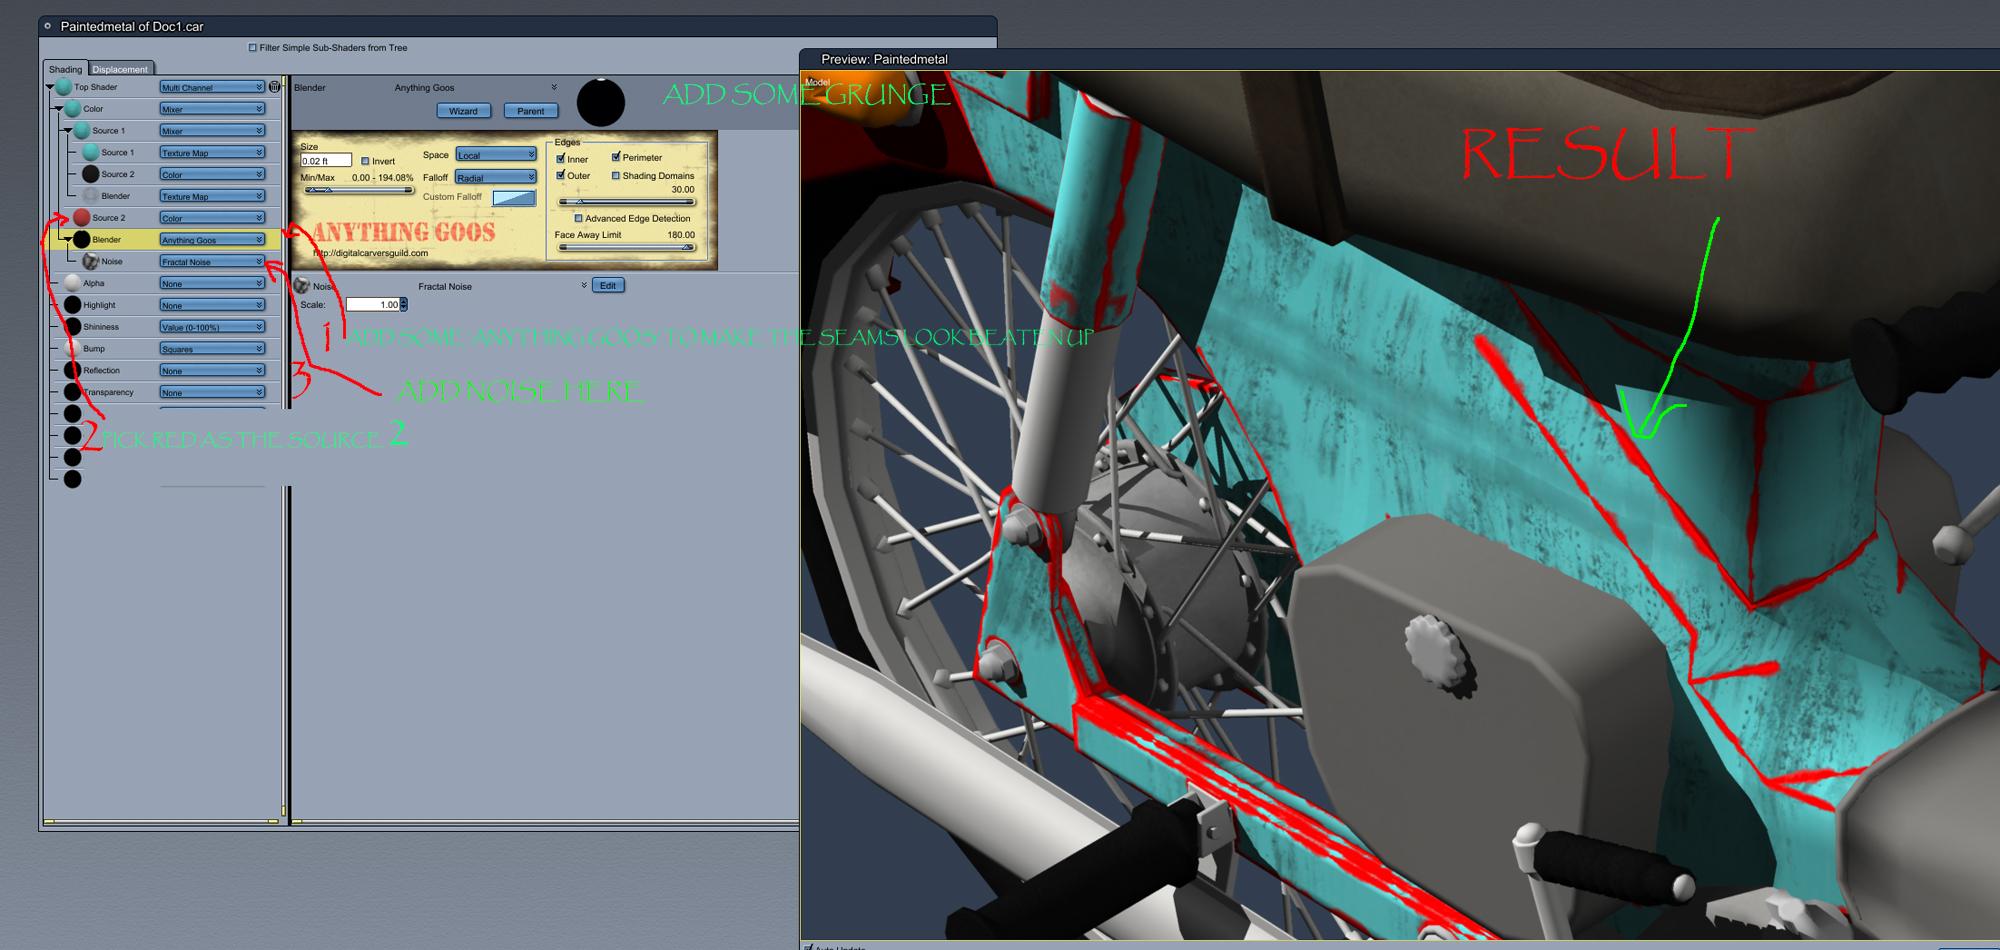Enable Advanced Edge Detection checkbox
Image resolution: width=2000 pixels, height=950 pixels.
coord(578,218)
